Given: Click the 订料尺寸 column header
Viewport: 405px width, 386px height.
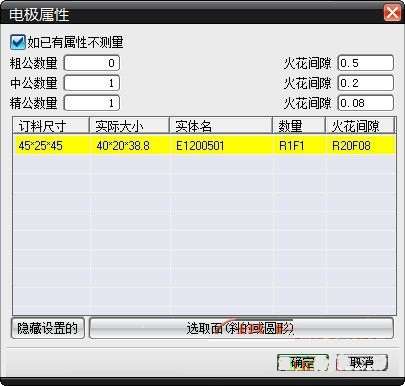Looking at the screenshot, I should coord(51,126).
